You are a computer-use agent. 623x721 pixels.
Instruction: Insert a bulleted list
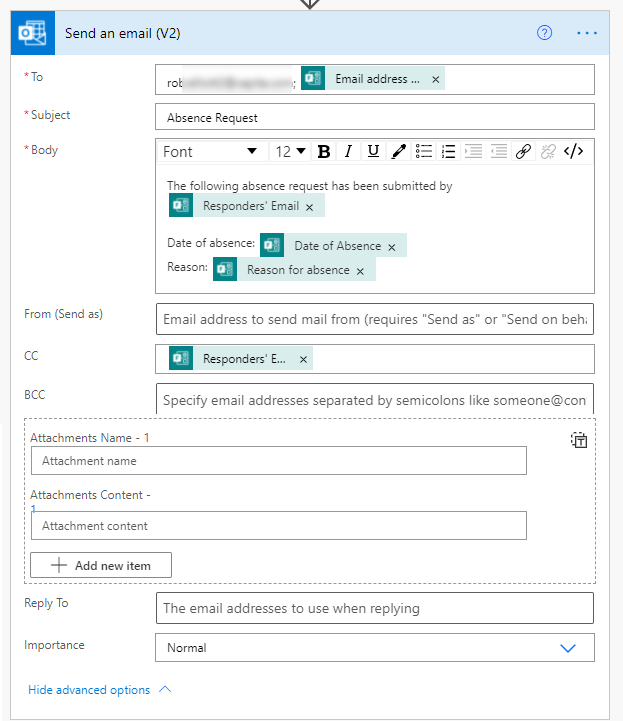coord(423,151)
